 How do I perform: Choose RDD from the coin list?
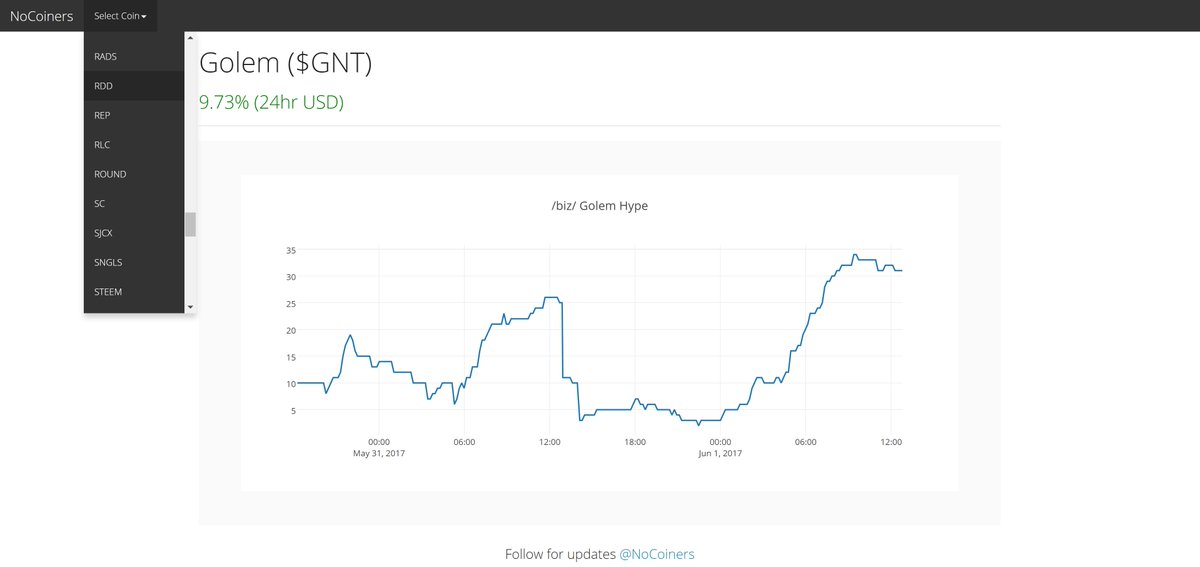point(134,86)
